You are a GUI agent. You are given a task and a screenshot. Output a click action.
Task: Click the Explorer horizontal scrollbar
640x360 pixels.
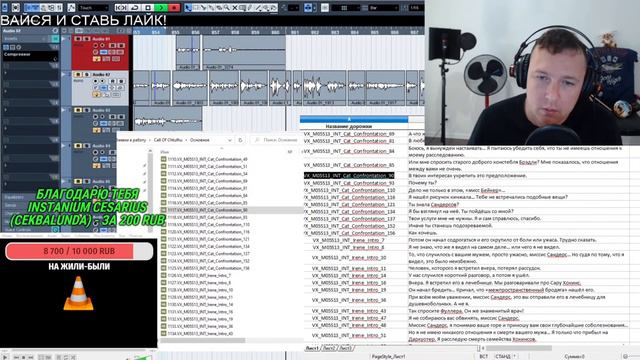click(203, 340)
